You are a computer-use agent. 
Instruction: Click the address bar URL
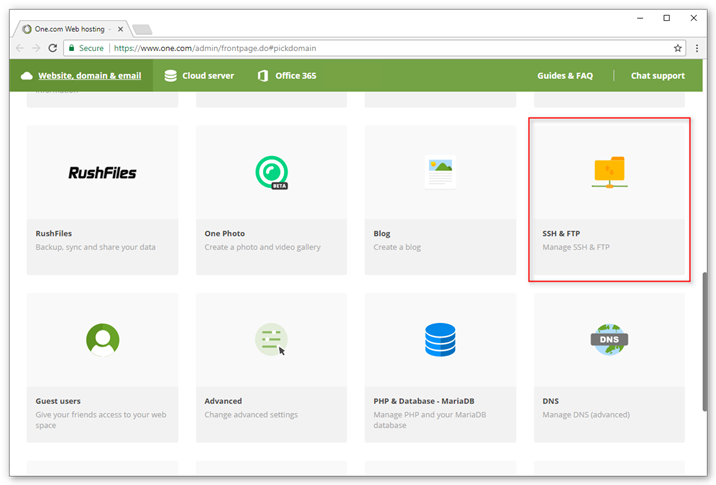pos(215,48)
